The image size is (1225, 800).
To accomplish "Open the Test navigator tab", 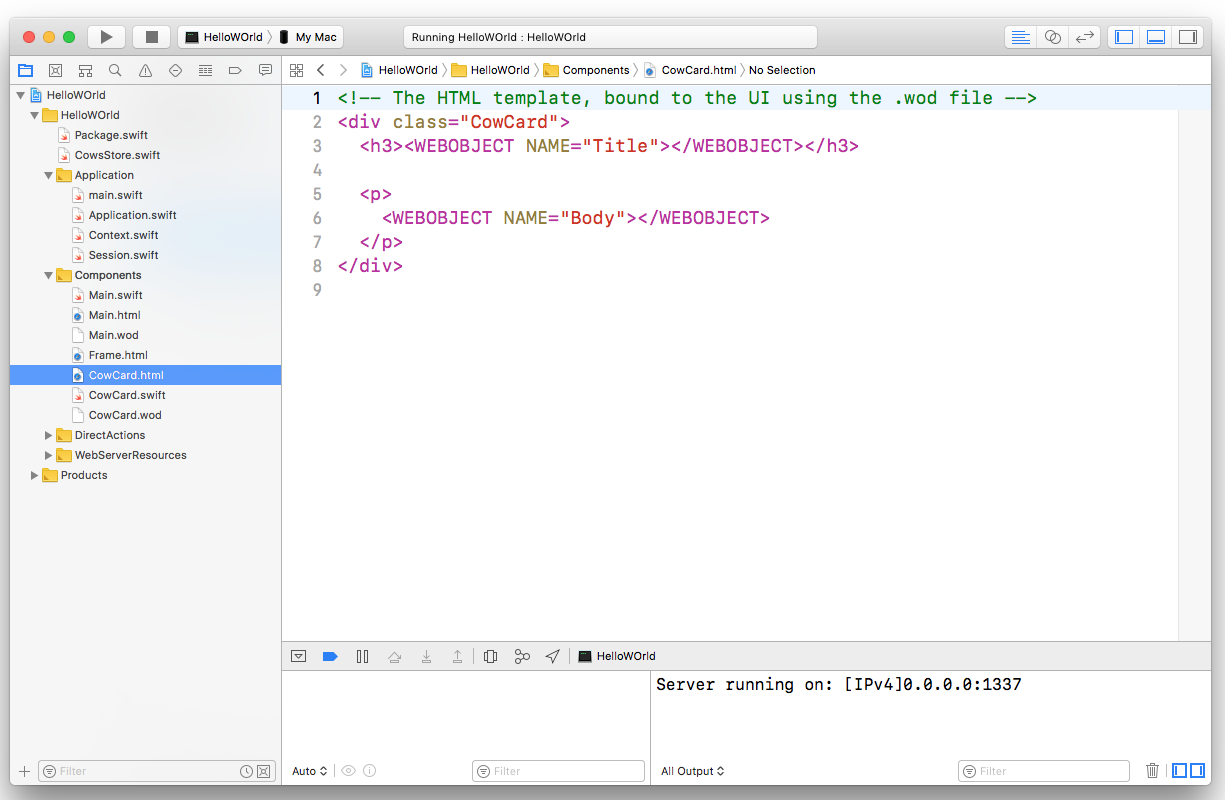I will click(176, 70).
